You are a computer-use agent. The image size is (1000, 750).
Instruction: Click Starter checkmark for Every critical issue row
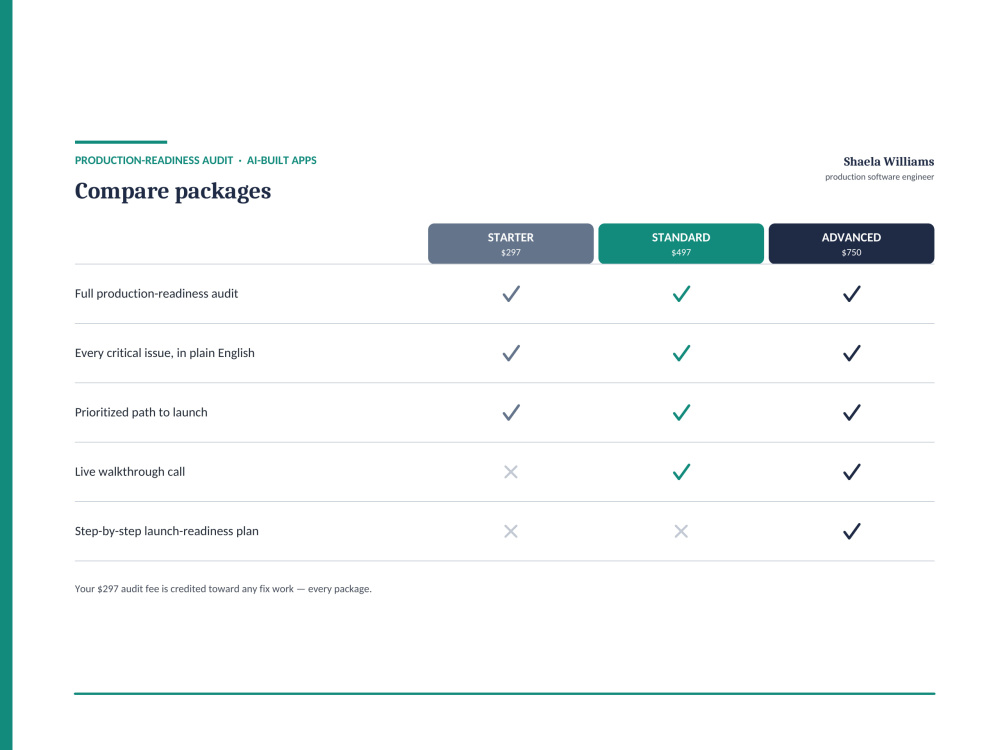click(511, 353)
